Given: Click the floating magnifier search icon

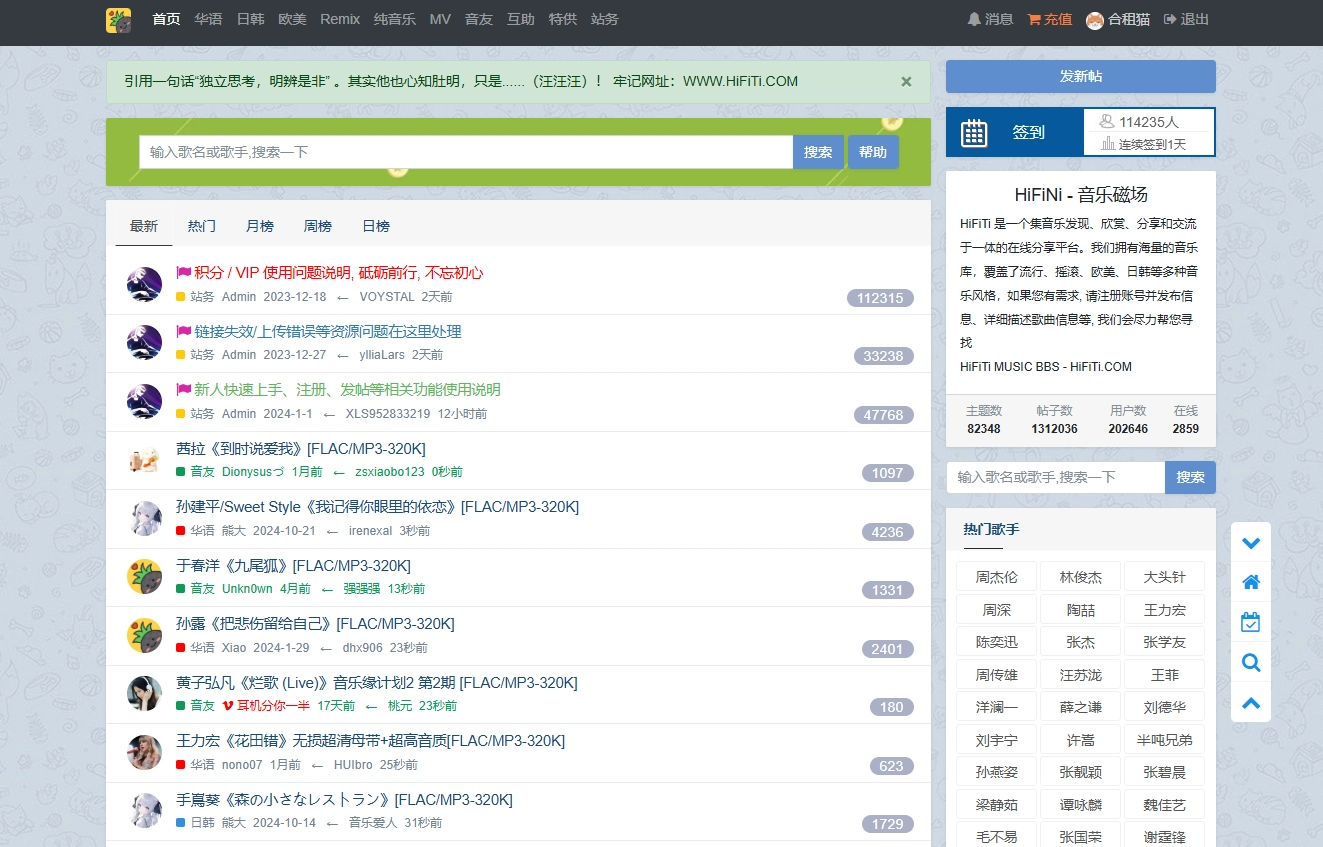Looking at the screenshot, I should 1250,662.
